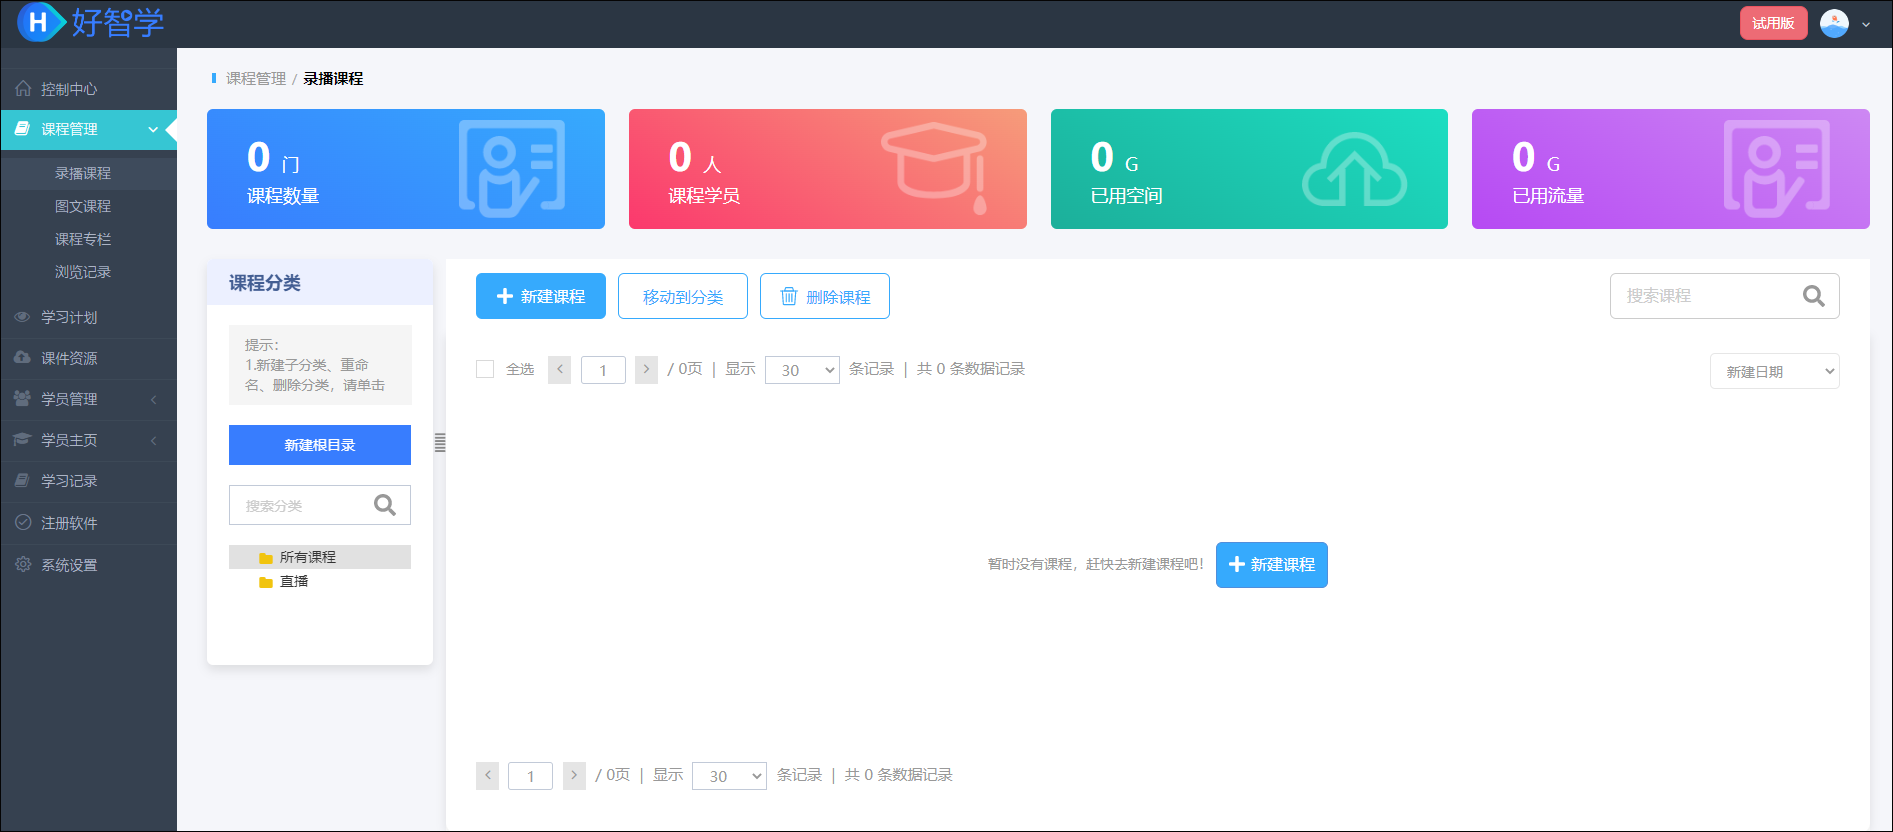Click the 删除课程 button
The width and height of the screenshot is (1893, 832).
click(825, 296)
